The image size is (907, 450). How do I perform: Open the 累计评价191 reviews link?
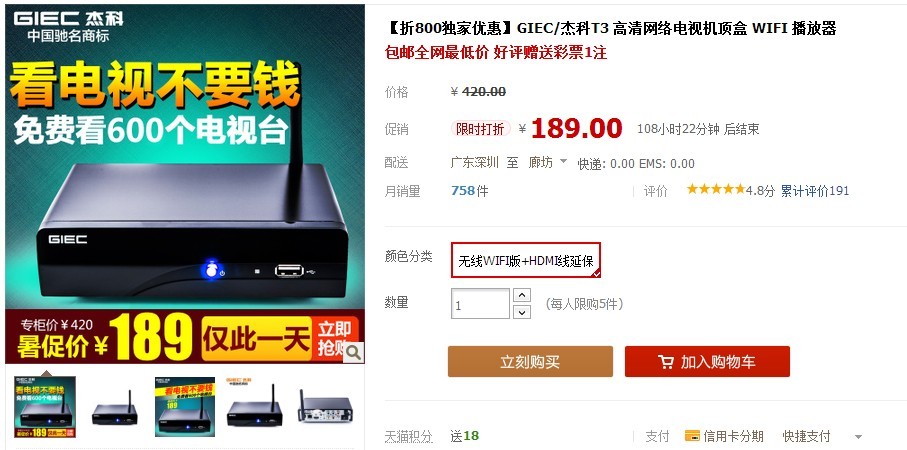coord(814,191)
